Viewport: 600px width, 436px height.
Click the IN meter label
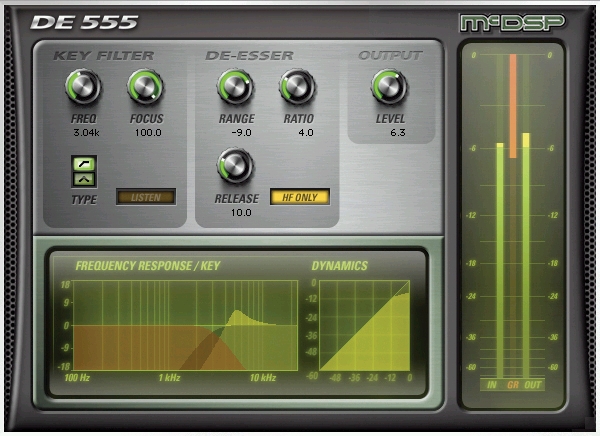[x=492, y=385]
